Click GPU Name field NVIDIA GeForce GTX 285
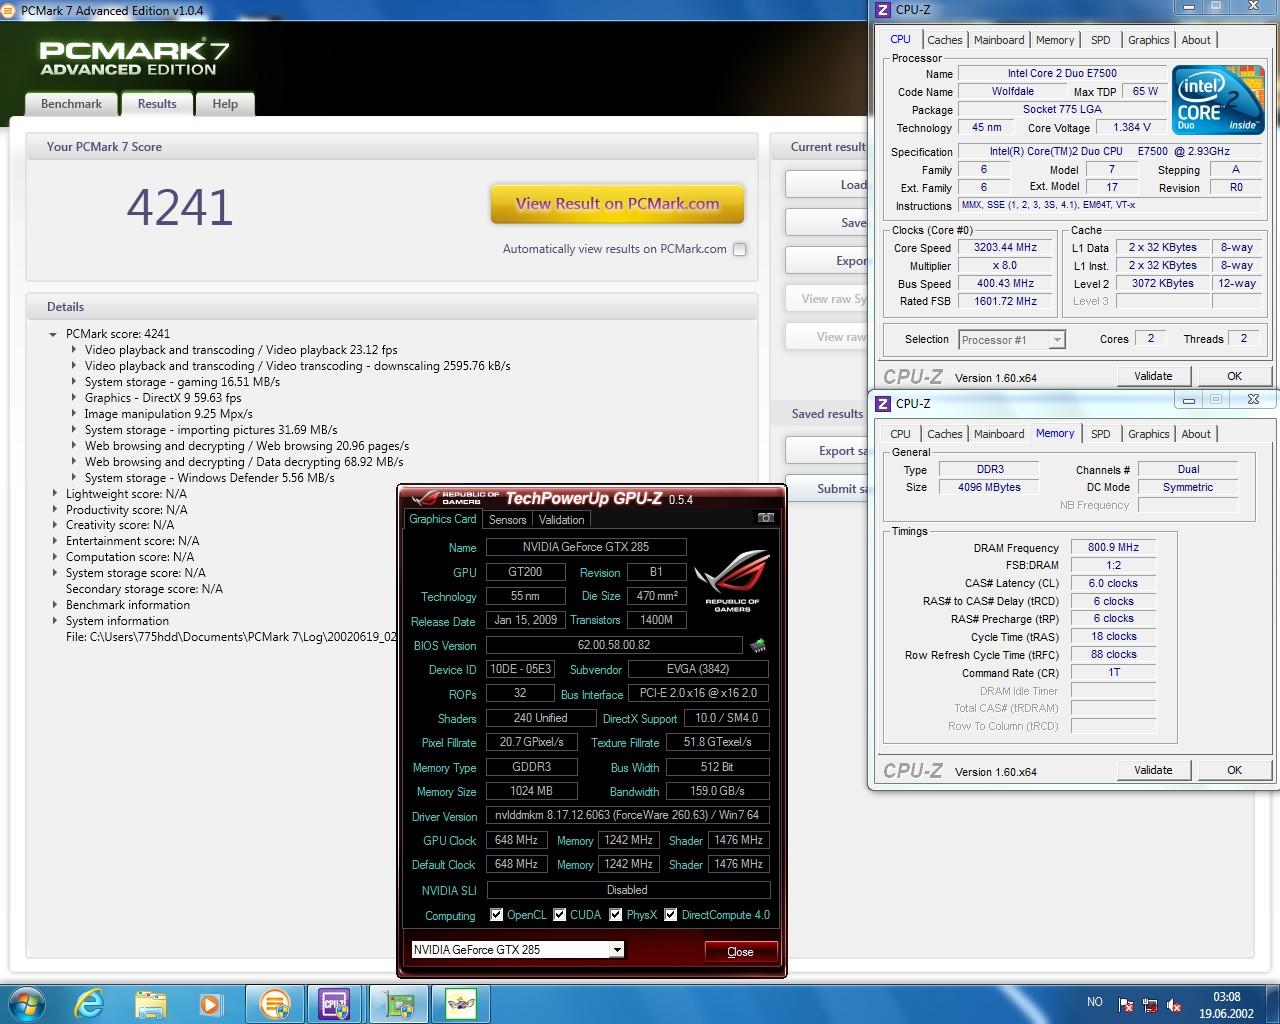1280x1024 pixels. coord(586,547)
